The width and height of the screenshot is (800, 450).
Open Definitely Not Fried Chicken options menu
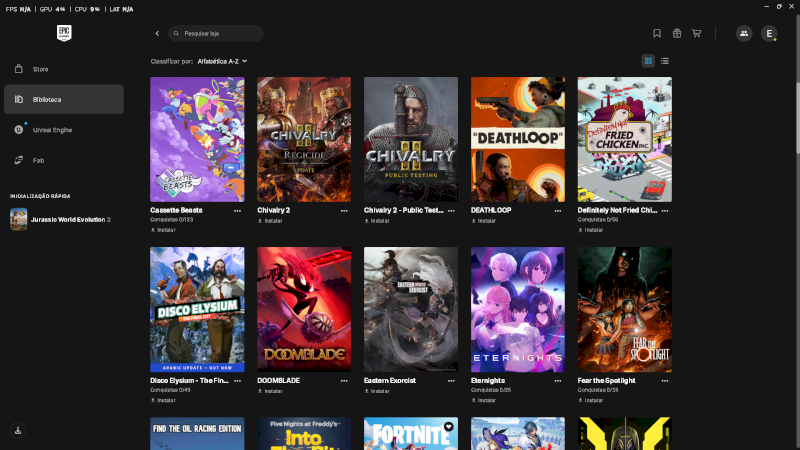coord(665,211)
